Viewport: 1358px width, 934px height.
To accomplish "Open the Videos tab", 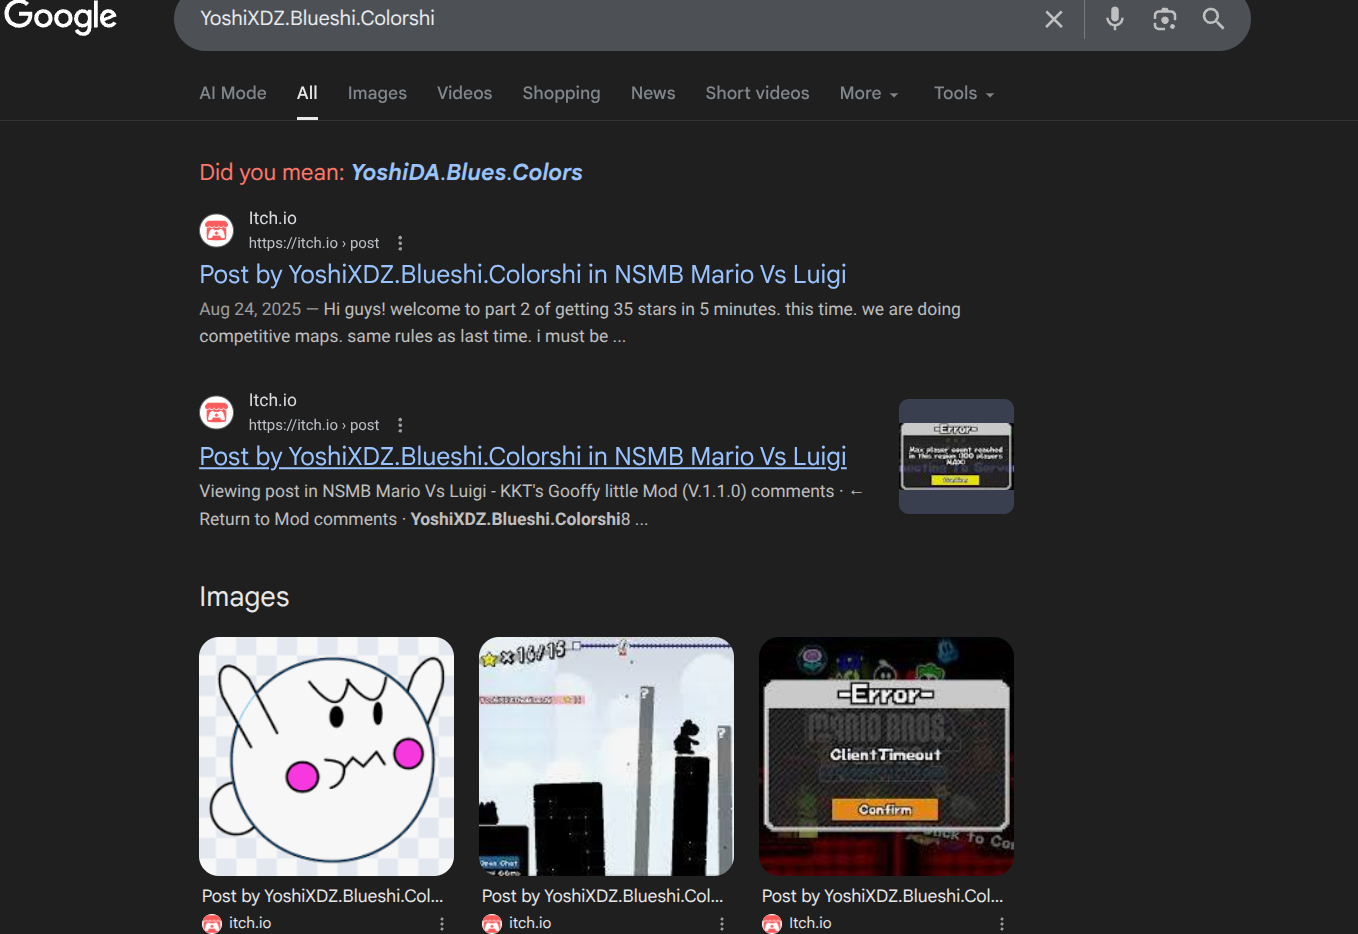I will point(464,93).
